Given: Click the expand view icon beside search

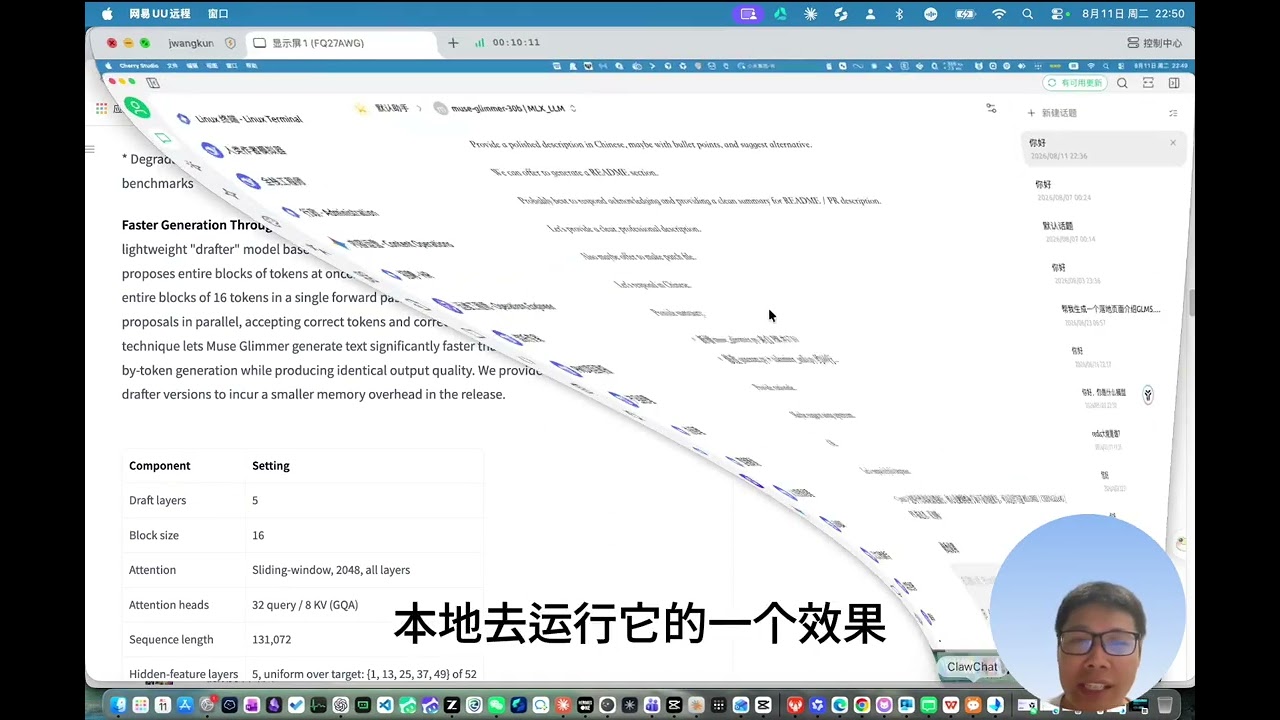Looking at the screenshot, I should tap(1148, 83).
